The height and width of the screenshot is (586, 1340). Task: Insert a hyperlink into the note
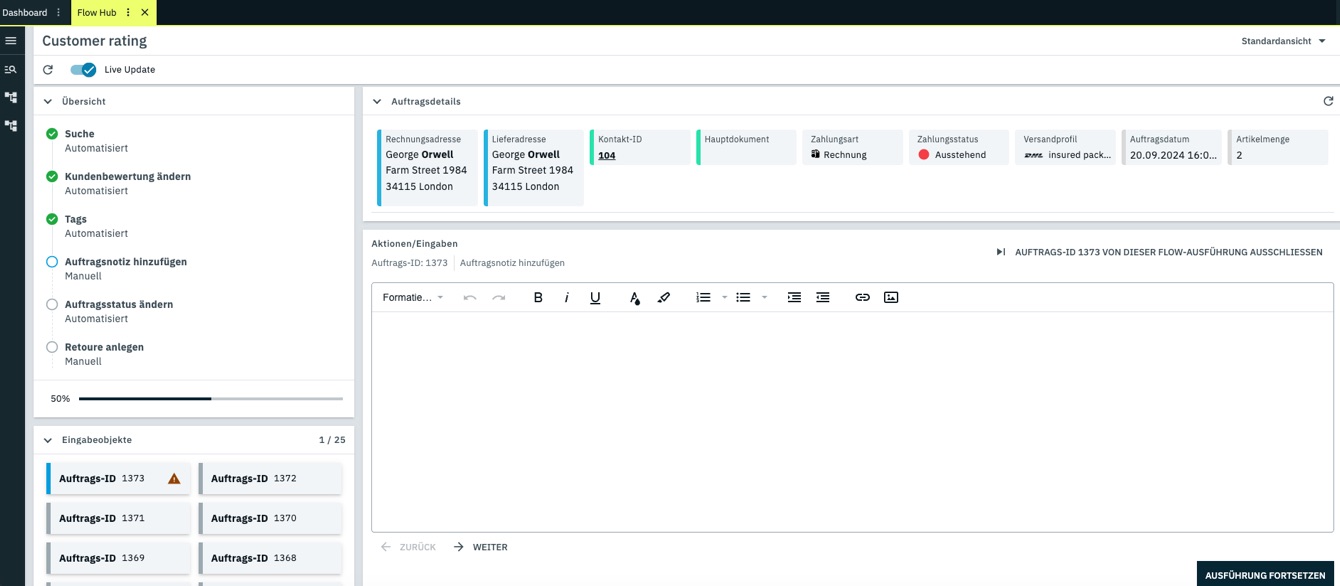tap(862, 297)
